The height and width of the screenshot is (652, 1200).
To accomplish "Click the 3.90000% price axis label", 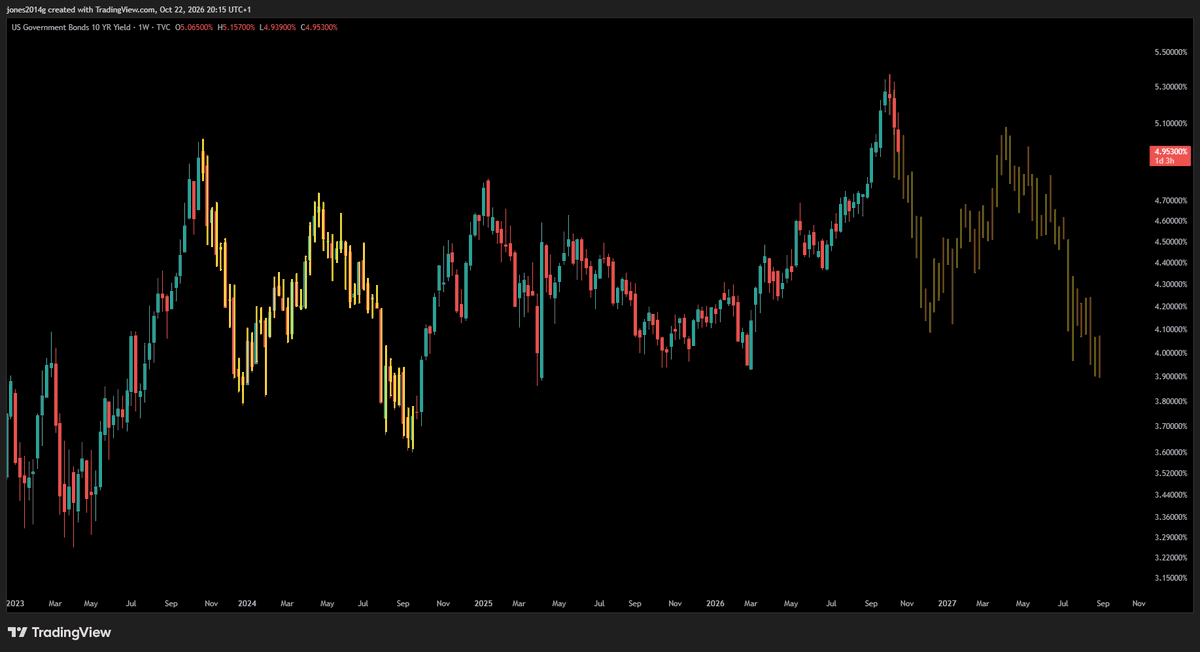I will (1171, 377).
